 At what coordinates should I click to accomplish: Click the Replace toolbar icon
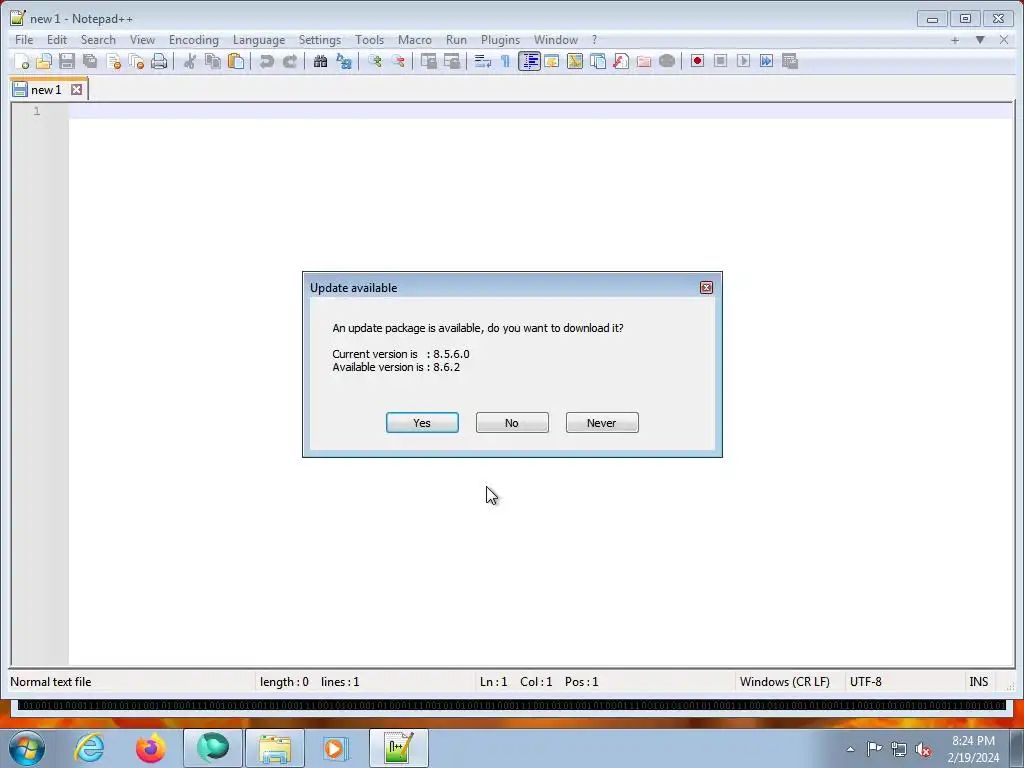click(x=344, y=61)
